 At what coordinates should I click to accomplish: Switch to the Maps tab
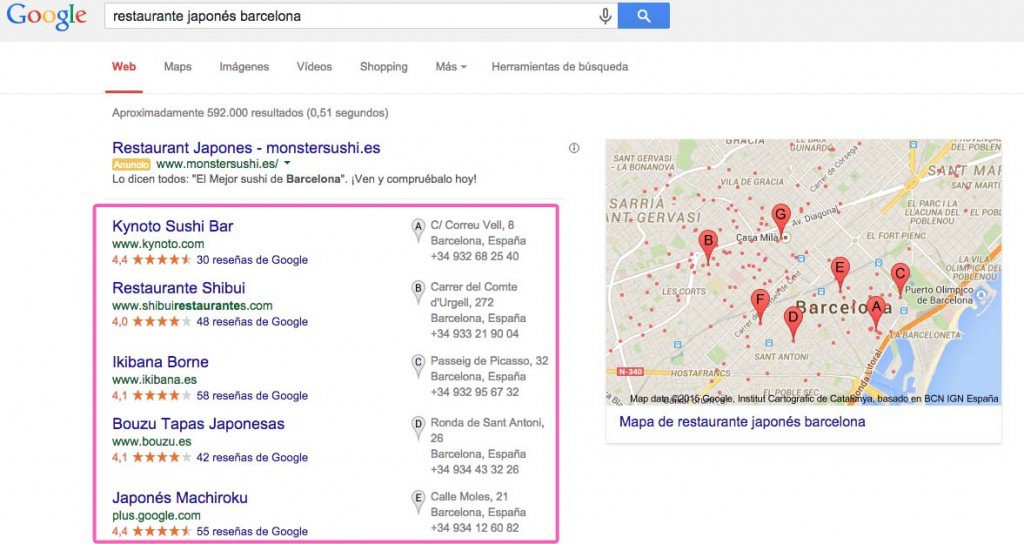tap(178, 67)
